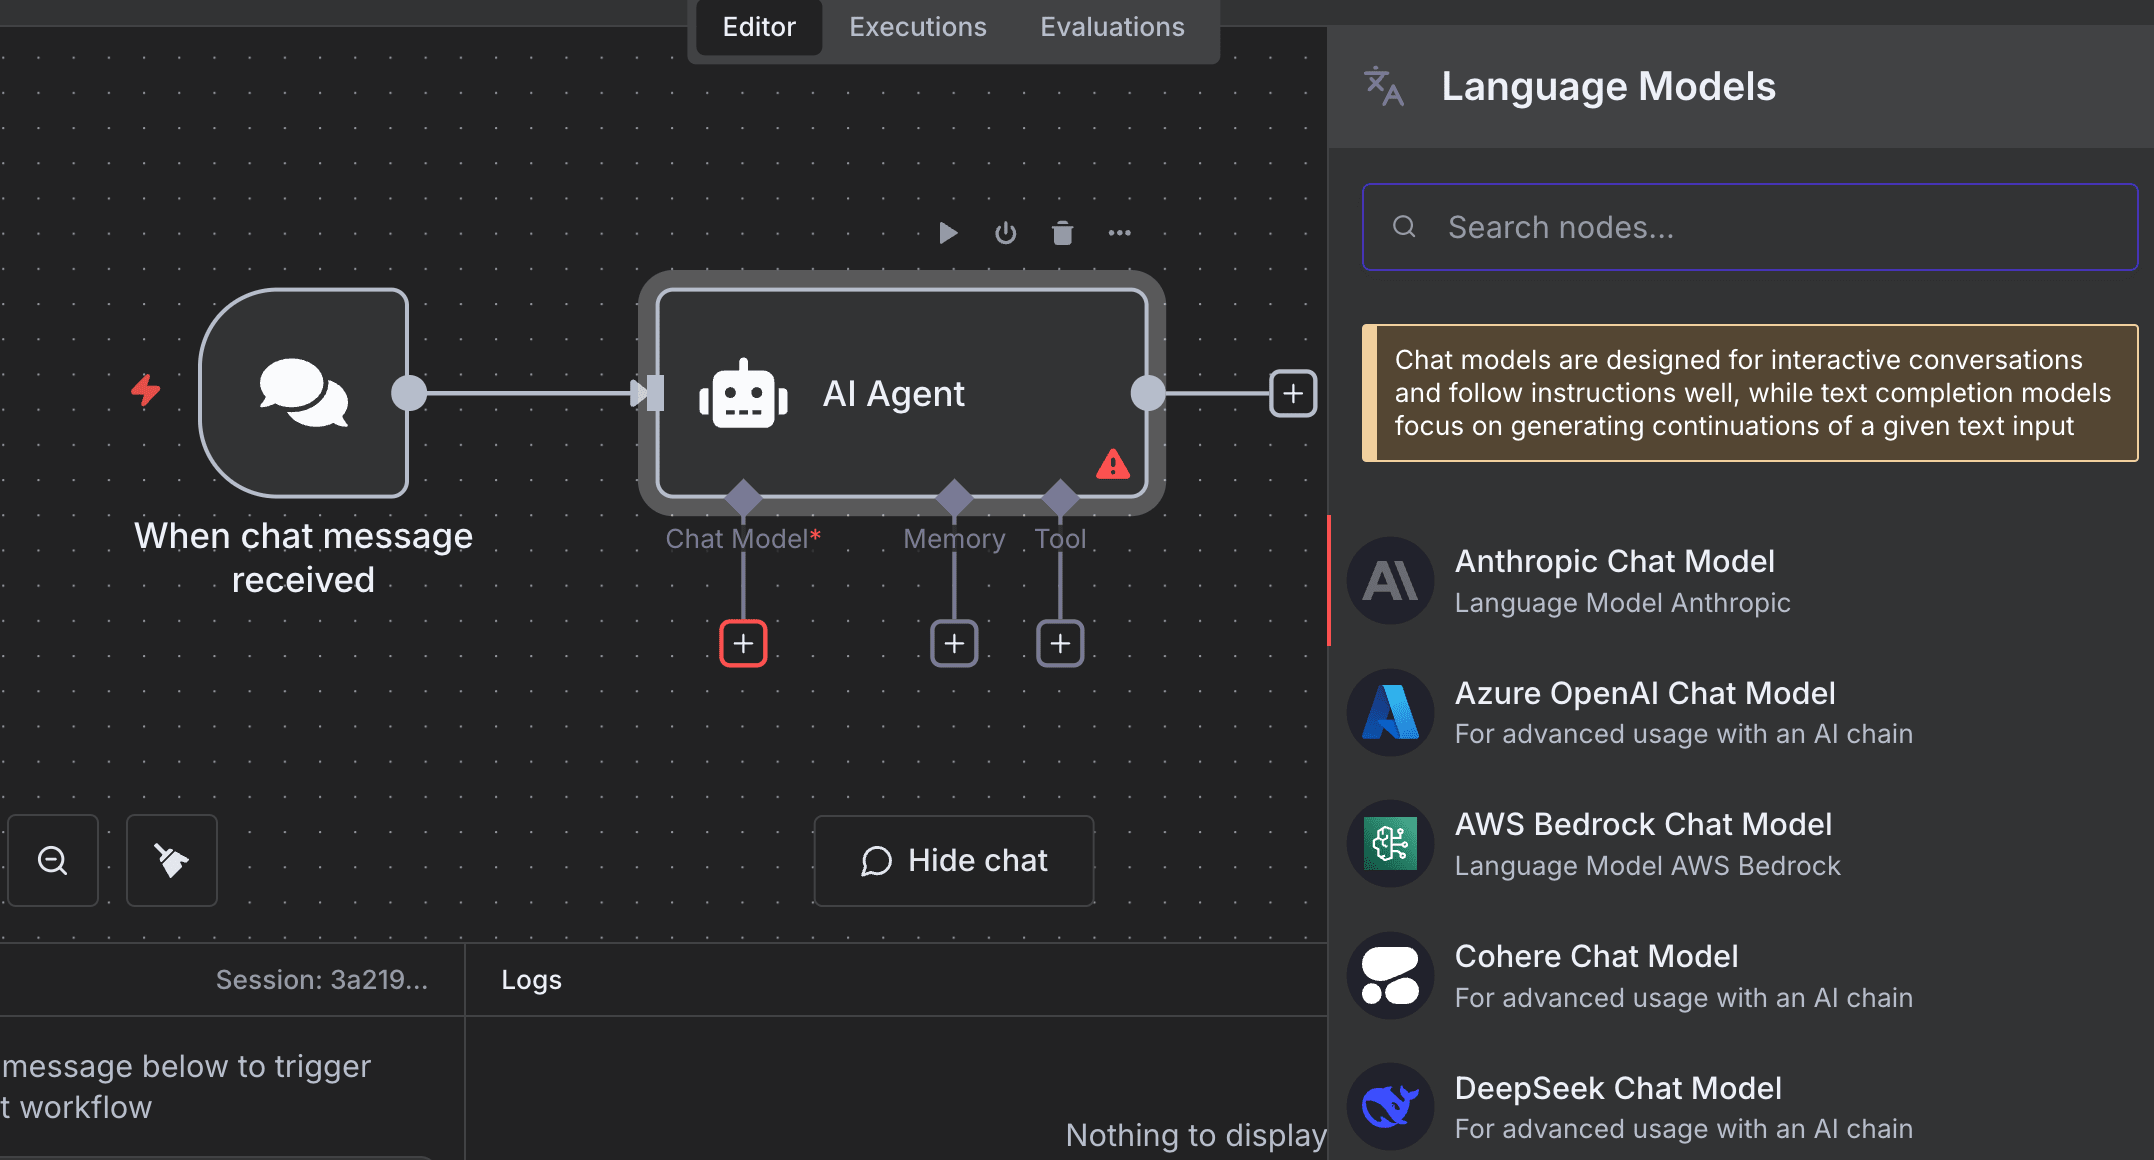
Task: Switch to the Executions tab
Action: pos(917,27)
